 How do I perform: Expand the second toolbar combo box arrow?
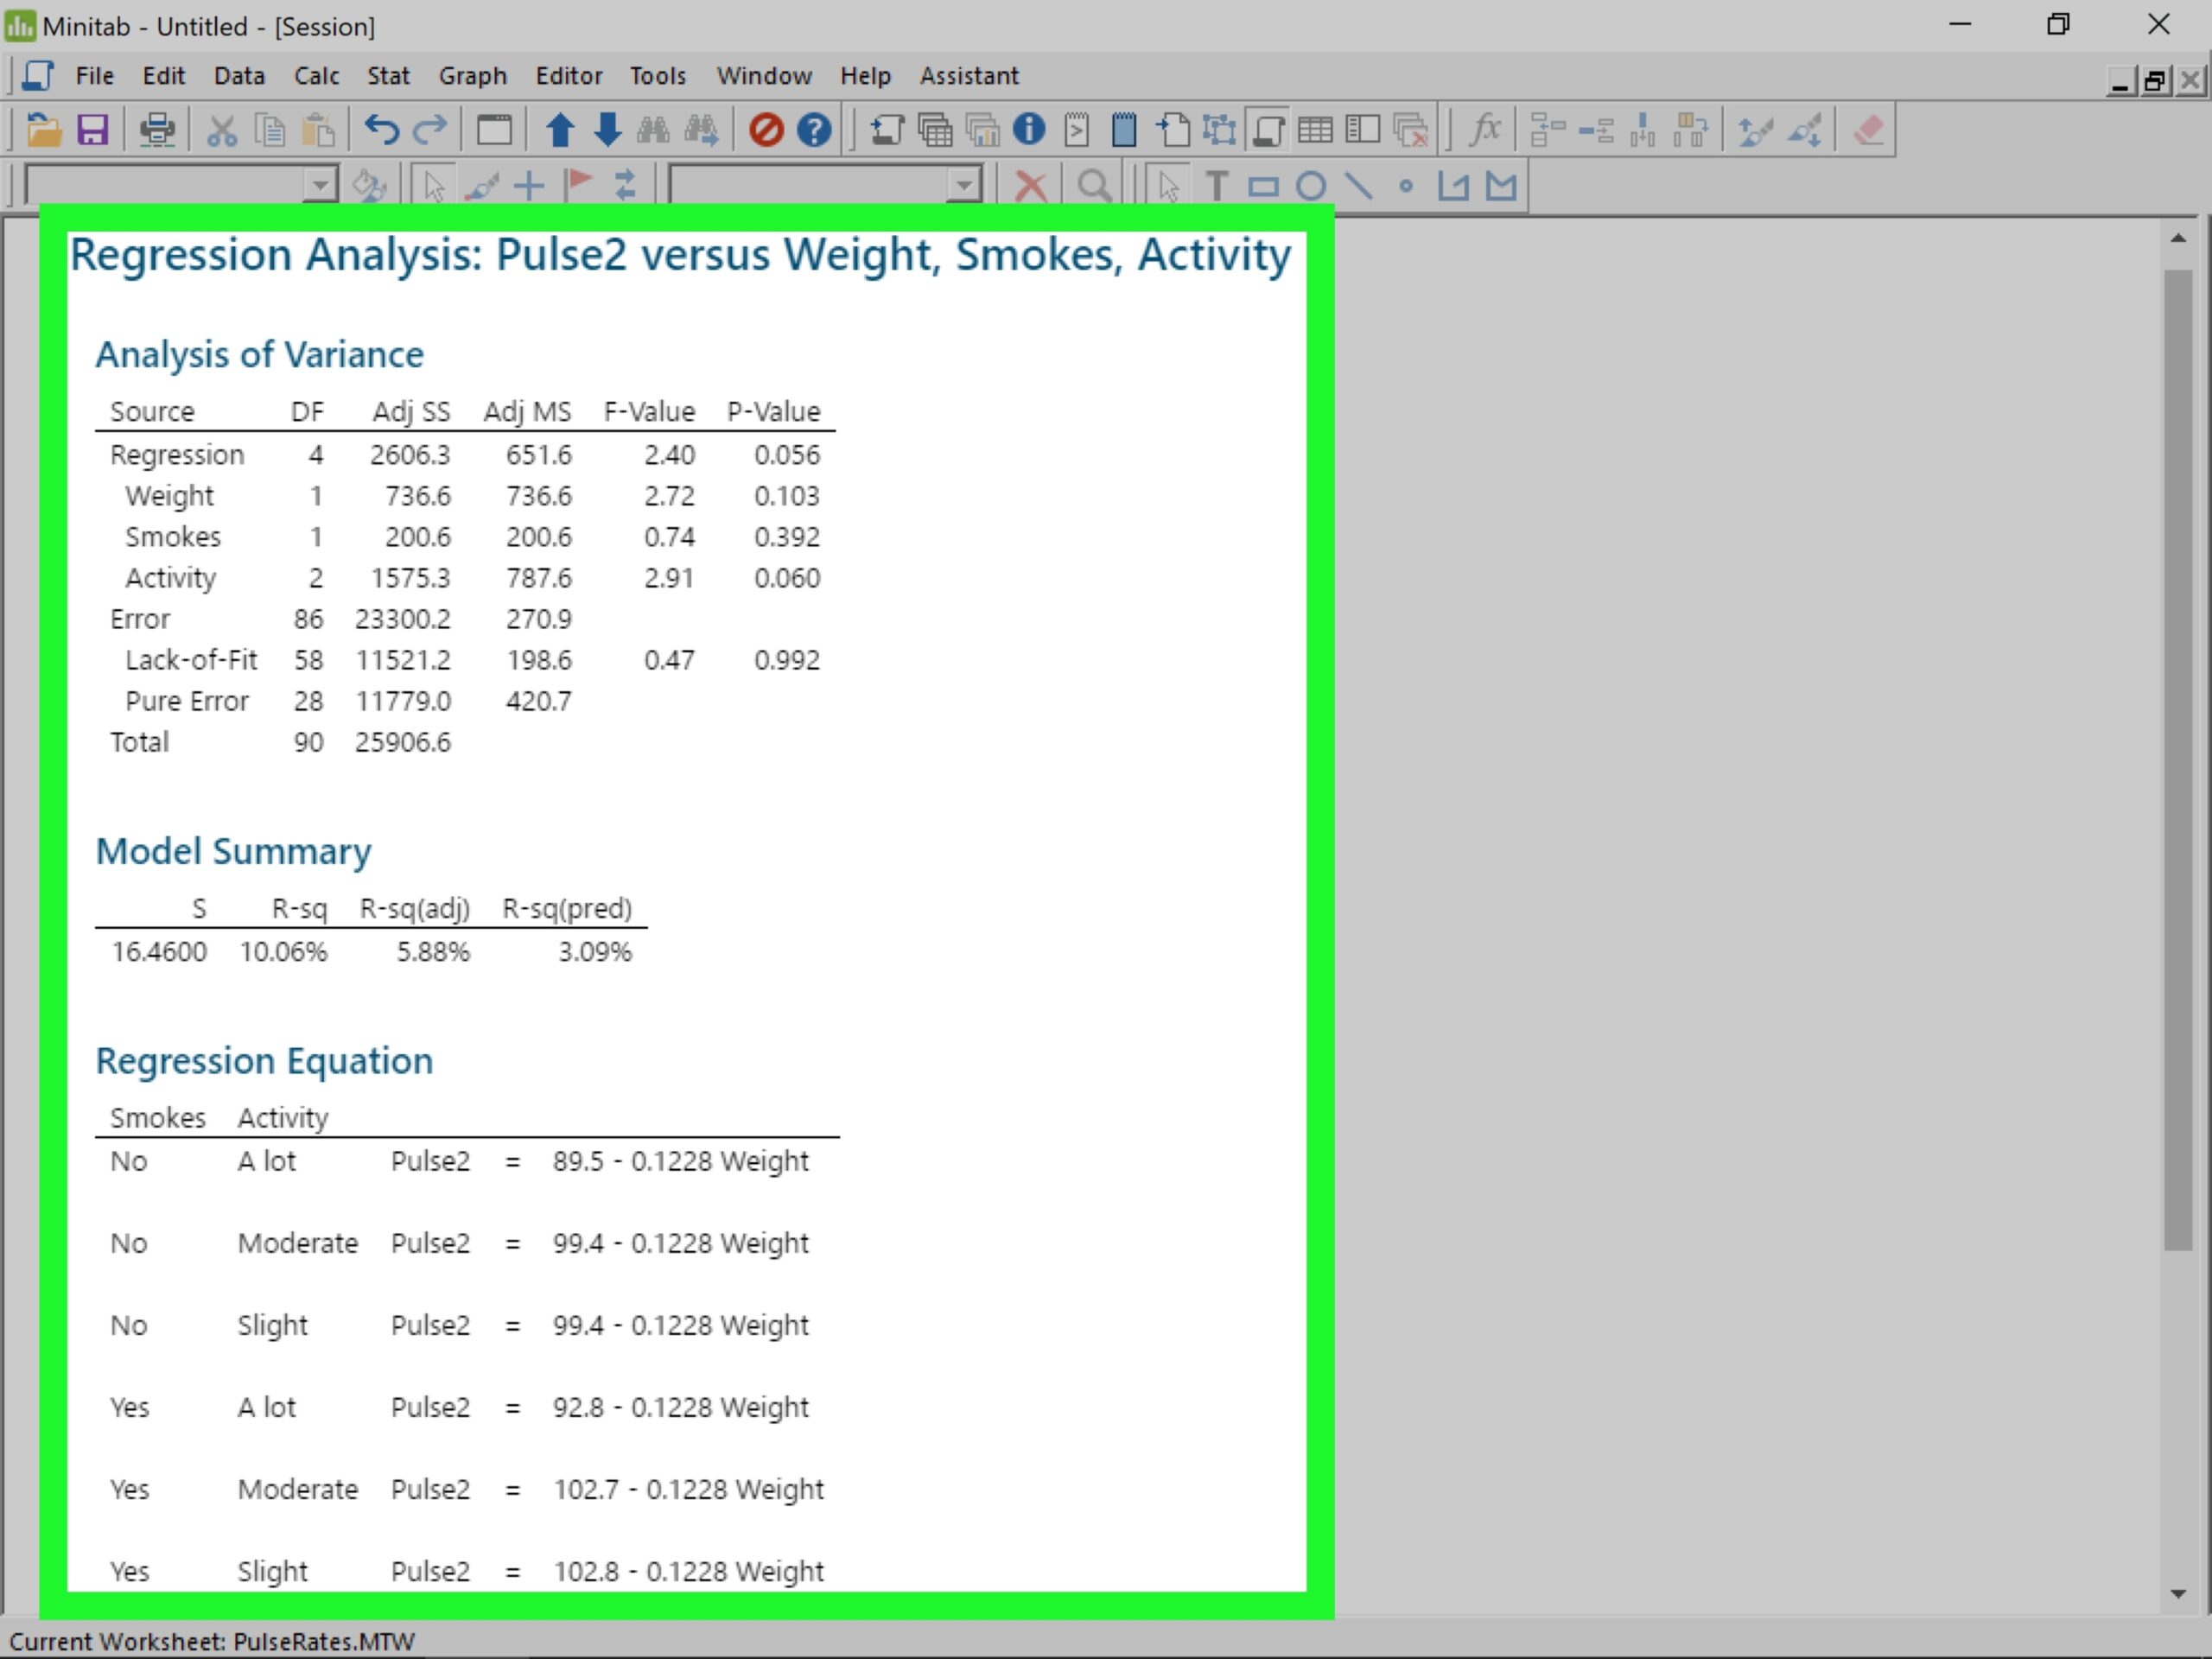coord(963,186)
